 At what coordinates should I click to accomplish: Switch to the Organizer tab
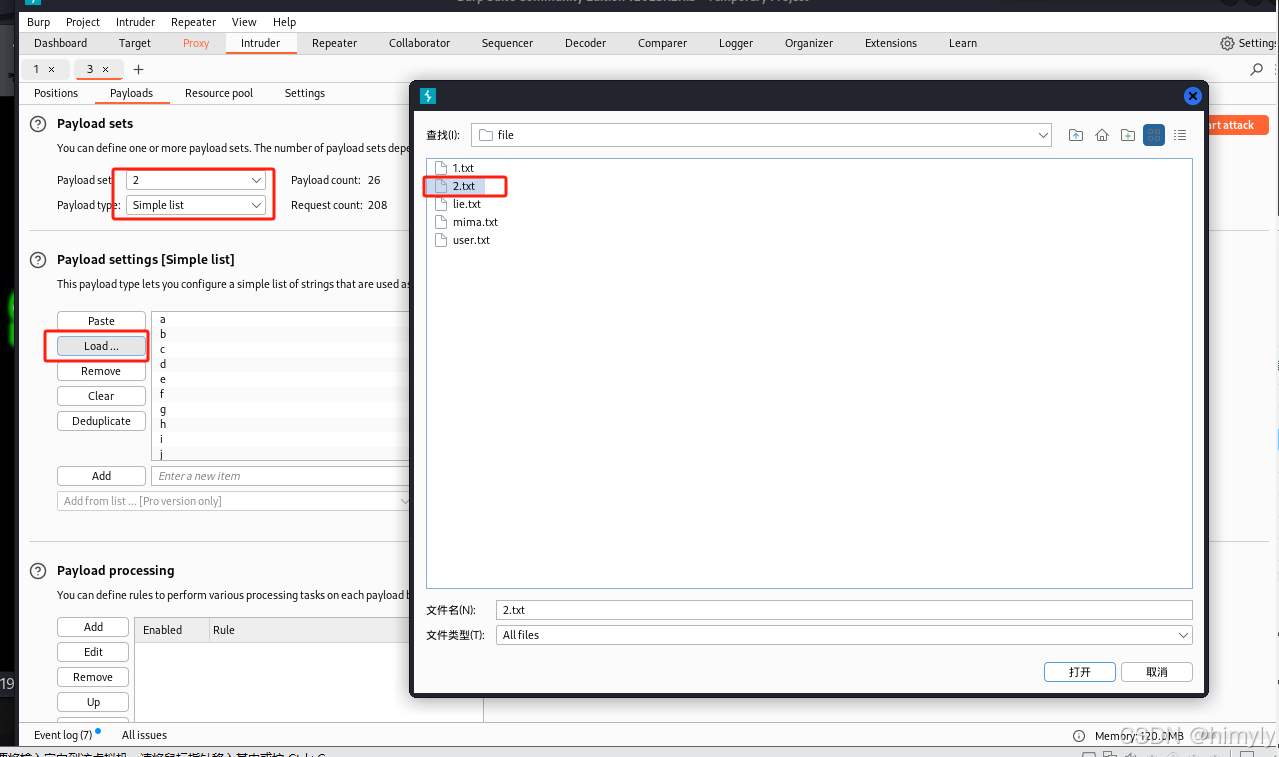[808, 43]
